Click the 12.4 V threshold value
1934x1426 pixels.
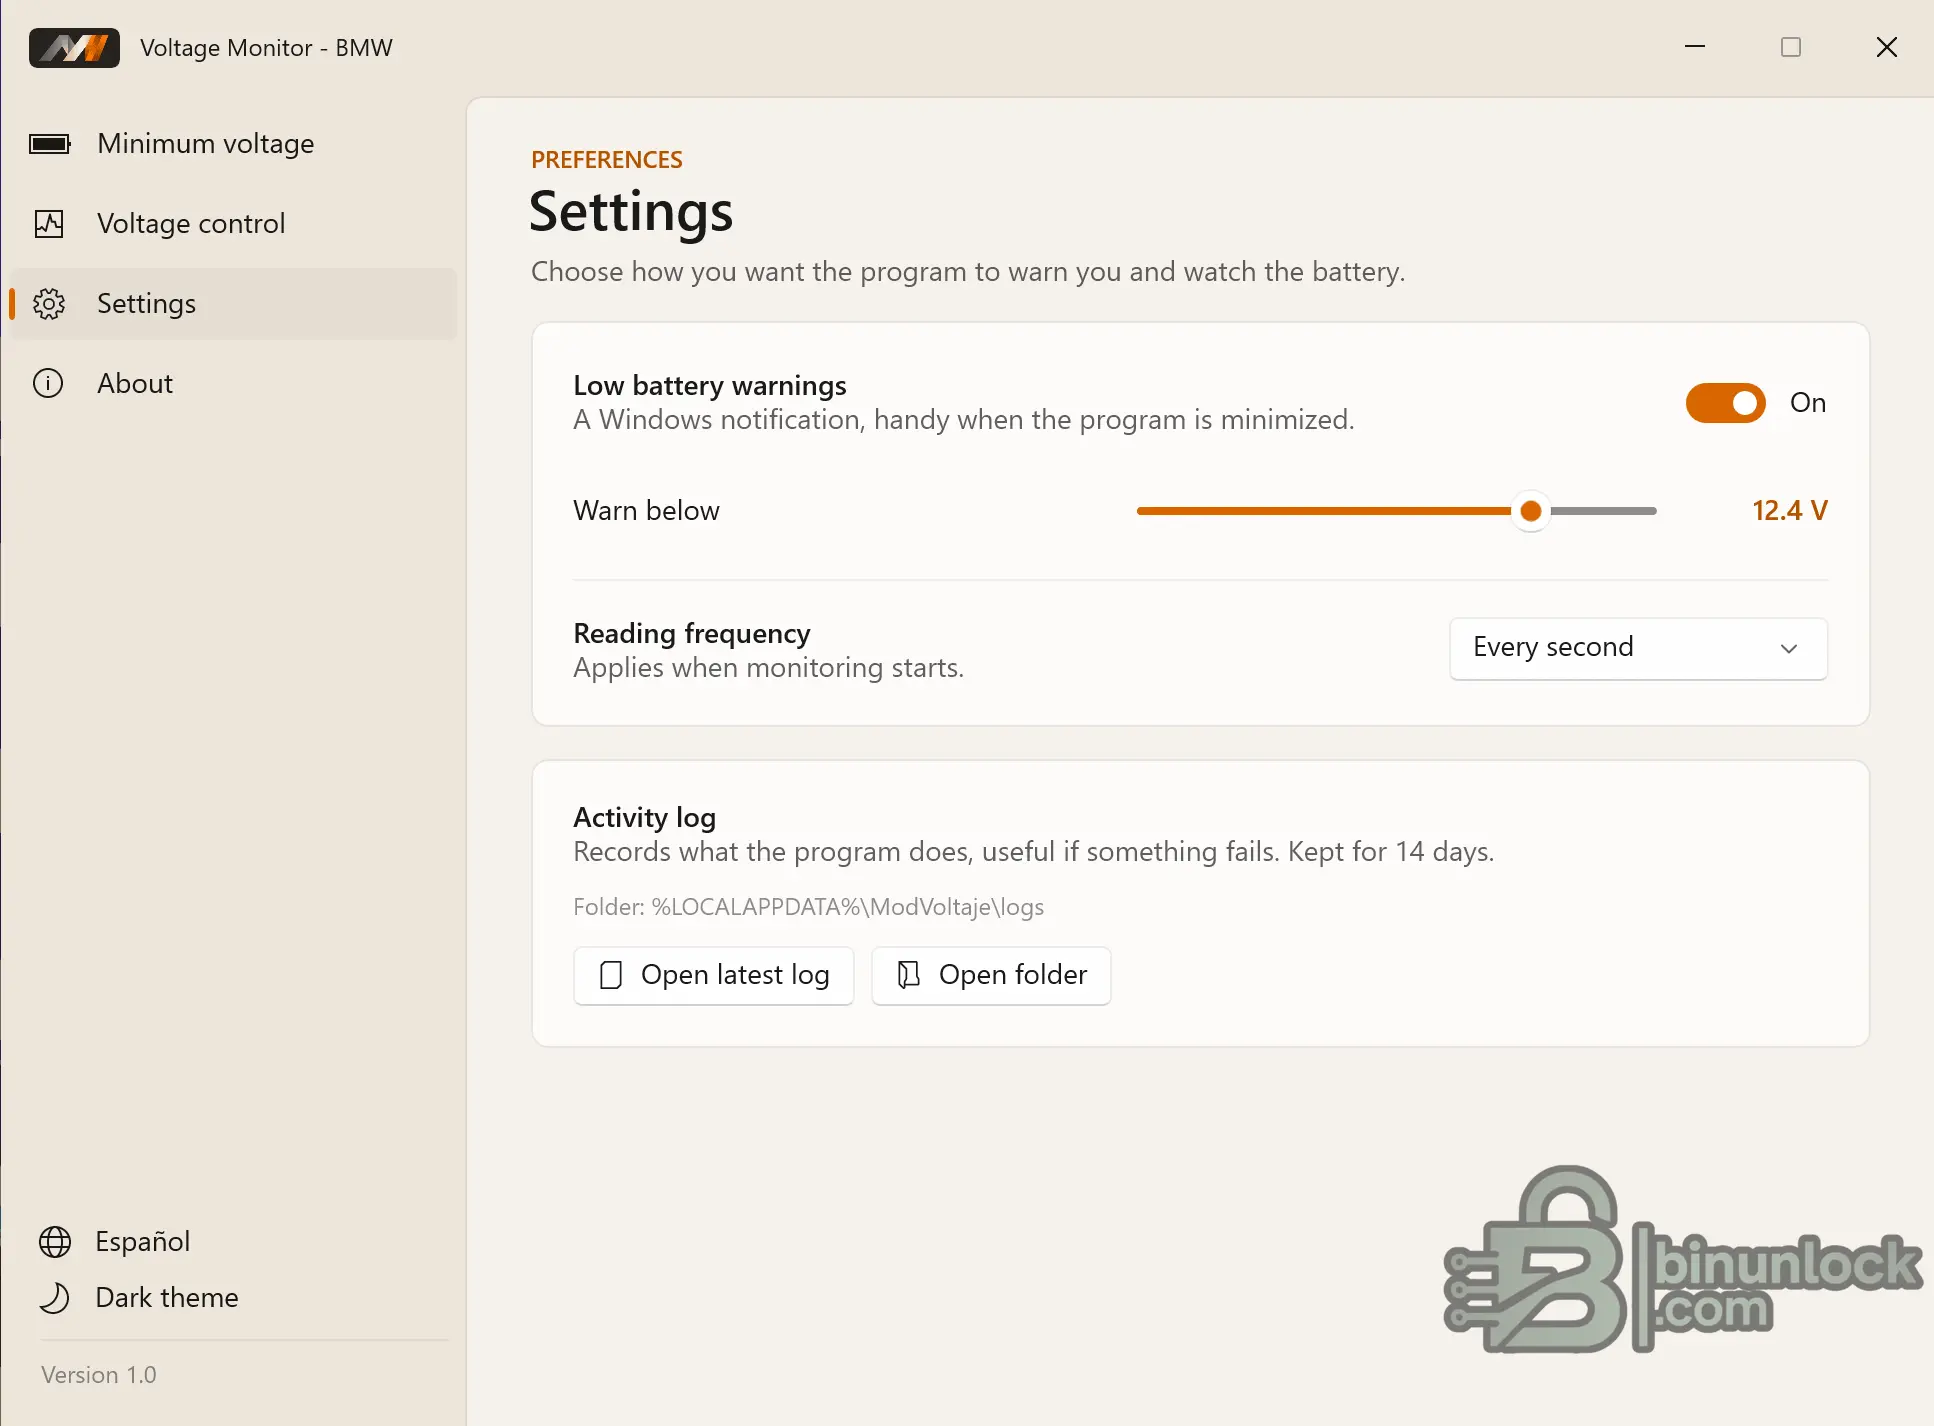click(x=1789, y=511)
